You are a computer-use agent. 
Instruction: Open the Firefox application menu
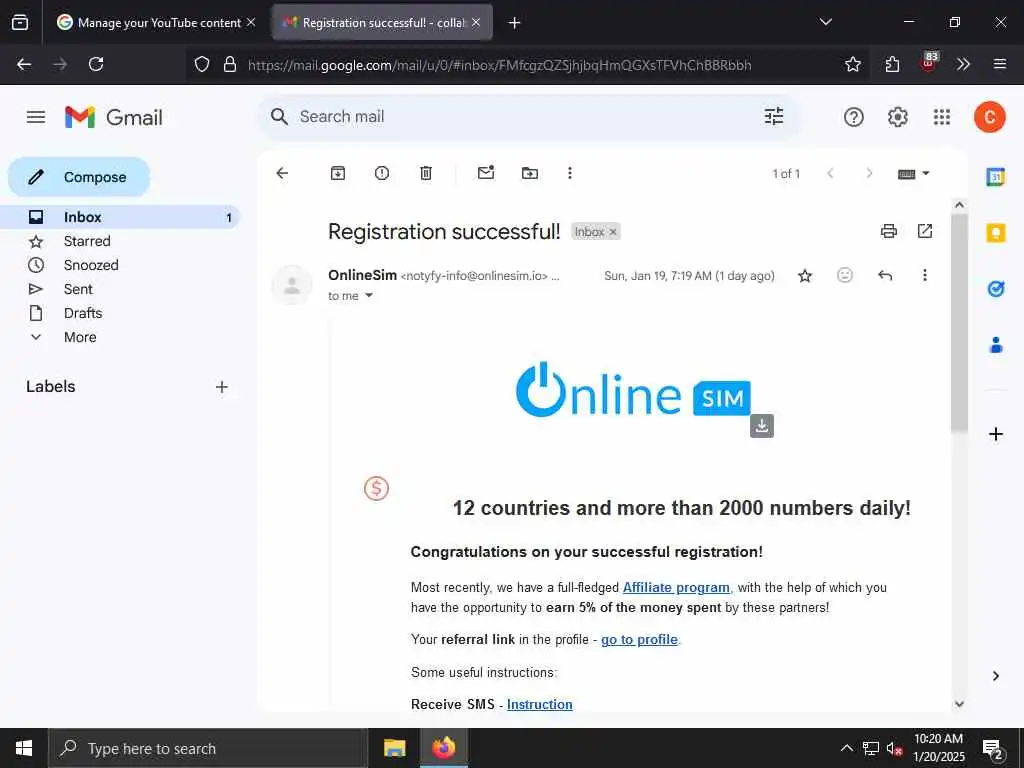999,64
